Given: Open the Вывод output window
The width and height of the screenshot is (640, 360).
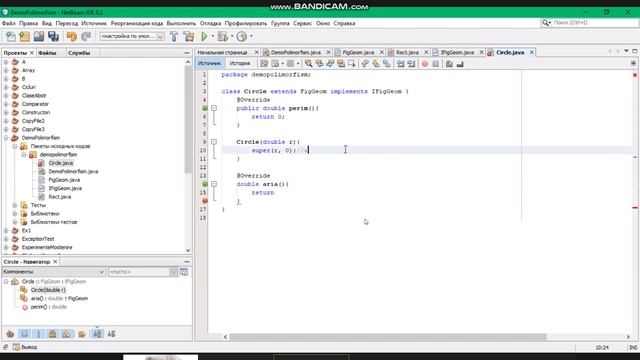Looking at the screenshot, I should [25, 347].
